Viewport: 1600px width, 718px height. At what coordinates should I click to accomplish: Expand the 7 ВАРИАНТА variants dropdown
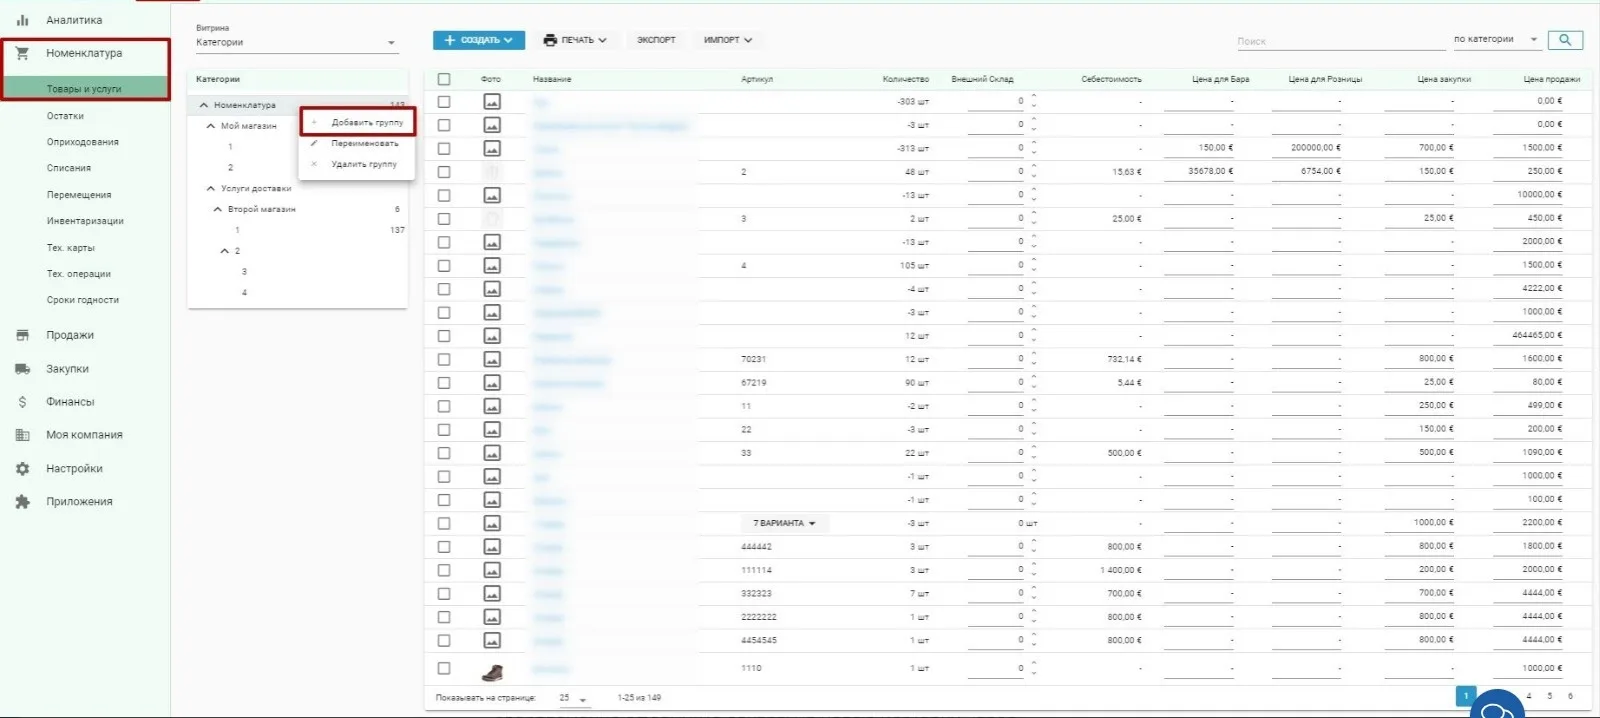[784, 523]
